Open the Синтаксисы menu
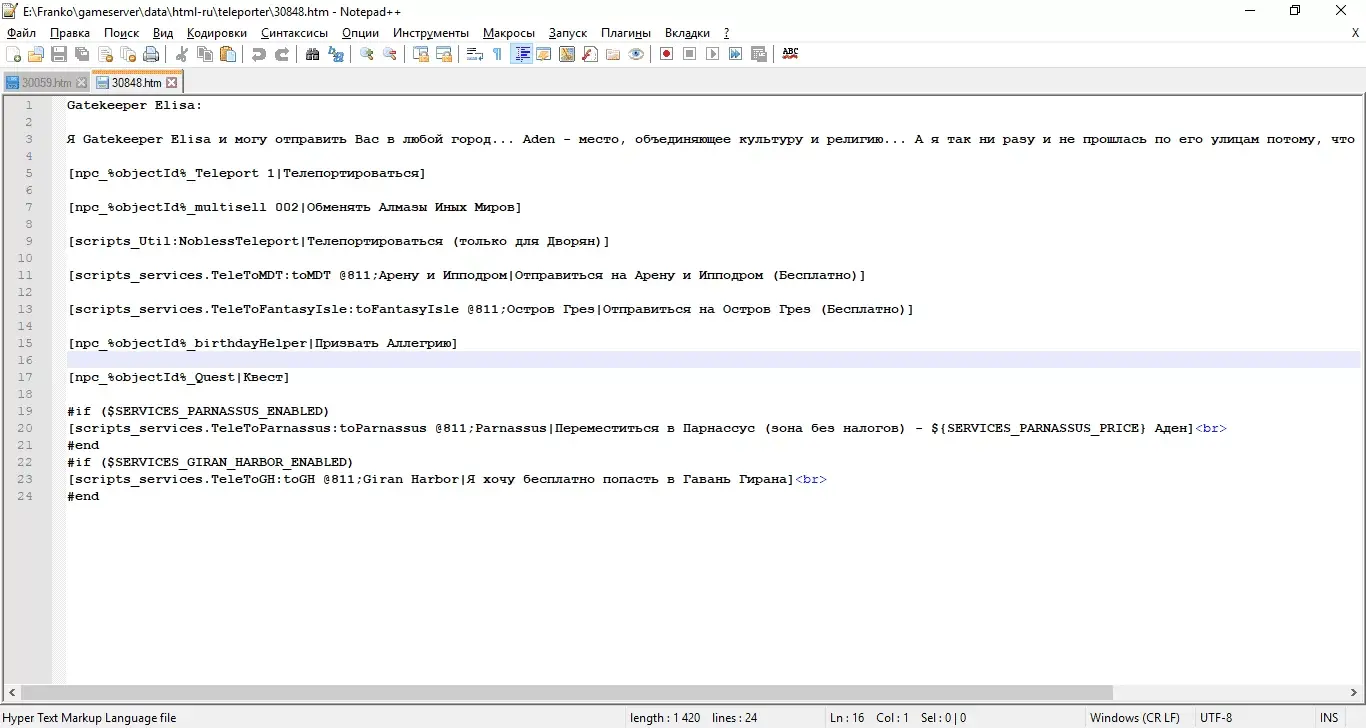Viewport: 1366px width, 728px height. [294, 33]
